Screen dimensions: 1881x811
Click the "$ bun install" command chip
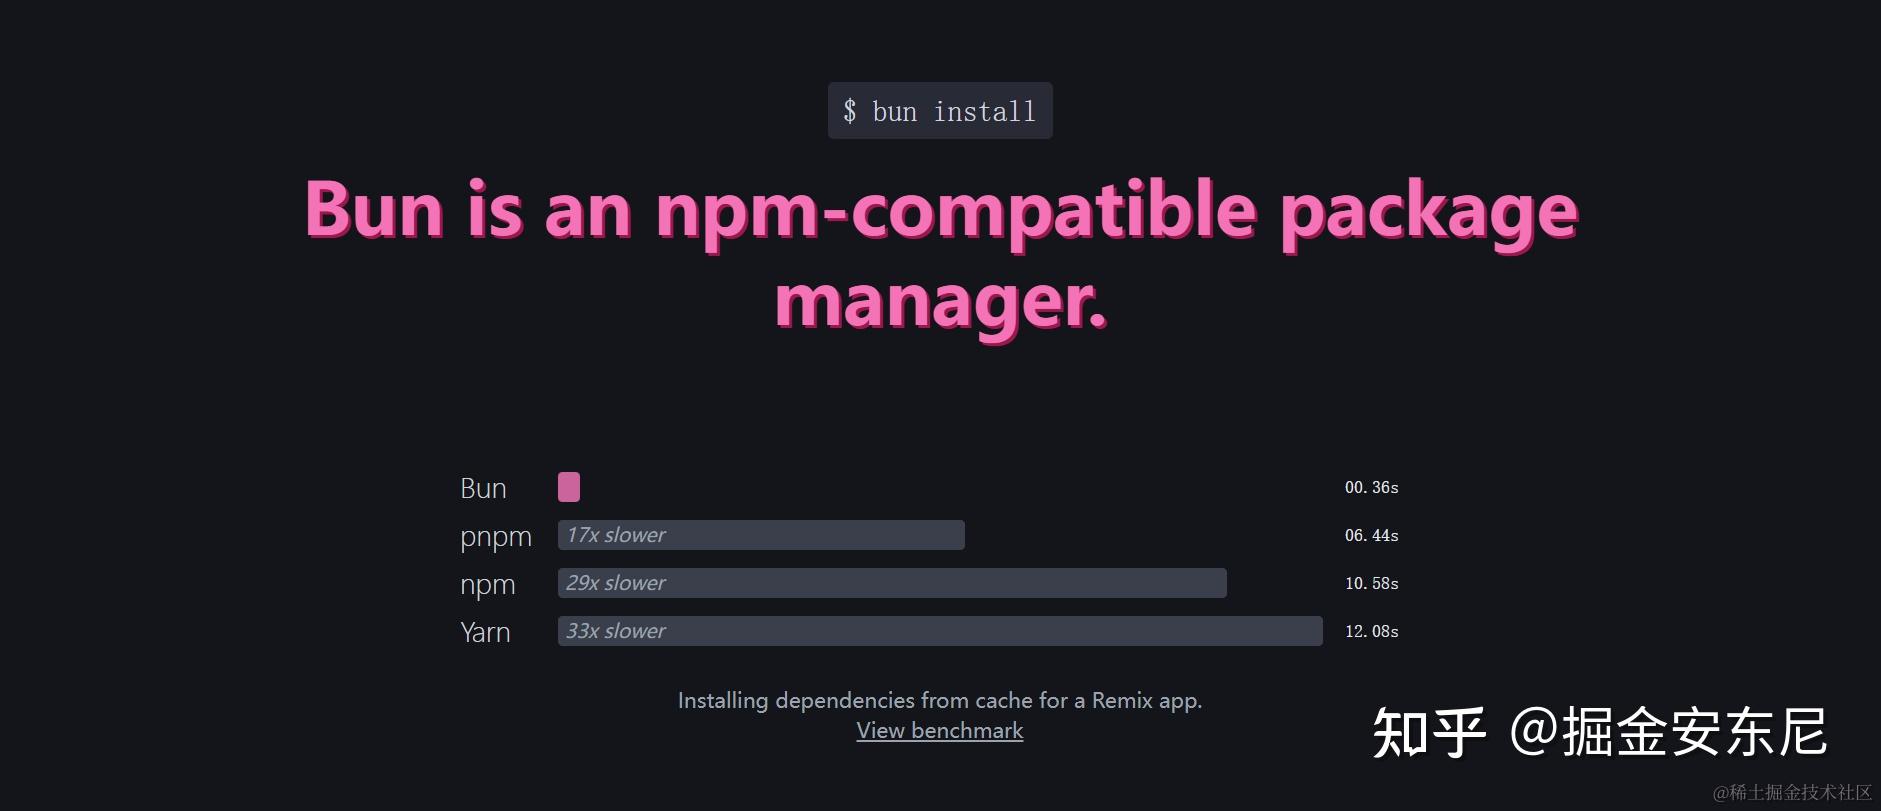(x=940, y=111)
